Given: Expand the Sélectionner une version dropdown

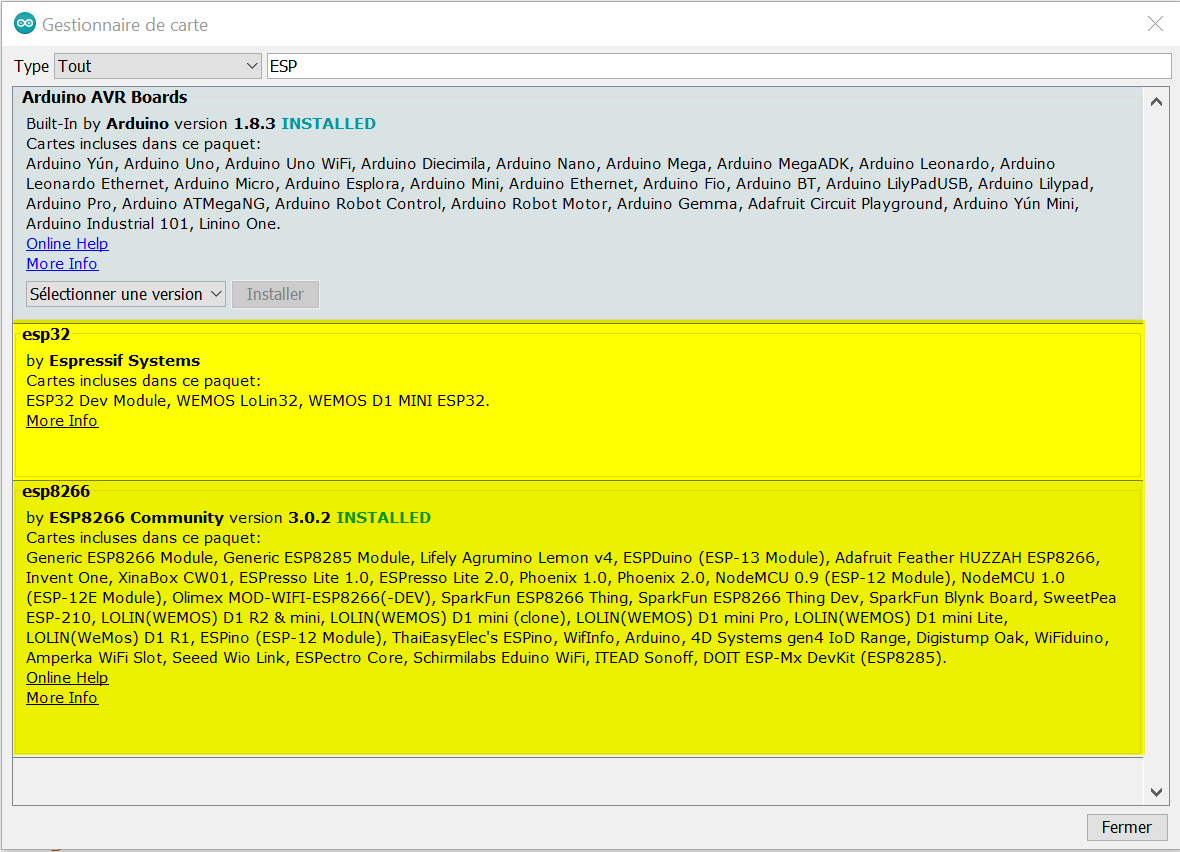Looking at the screenshot, I should [x=126, y=294].
